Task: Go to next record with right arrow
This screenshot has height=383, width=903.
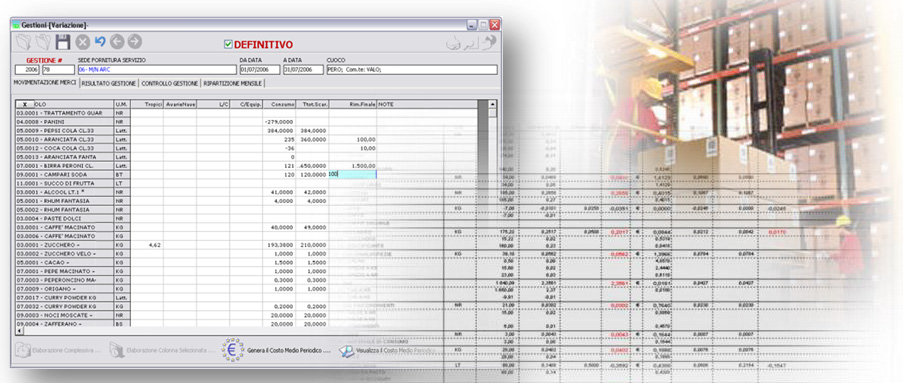Action: pos(135,41)
